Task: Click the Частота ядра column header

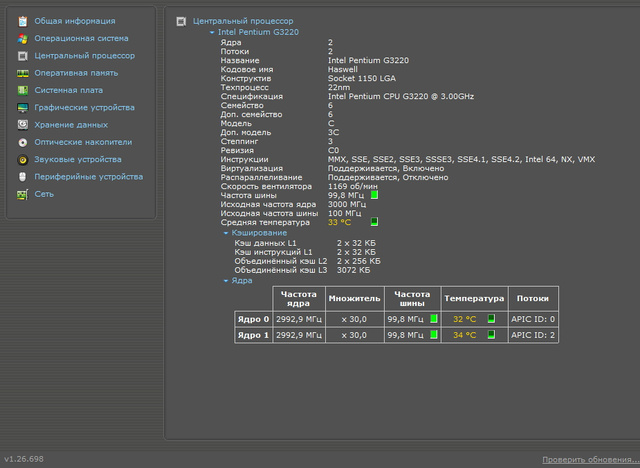Action: pyautogui.click(x=299, y=299)
